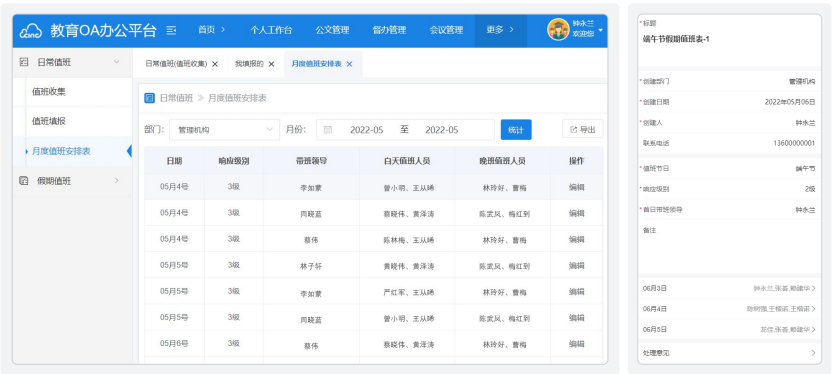Click 响应级别 value 2级
Viewport: 835px width, 374px height.
click(809, 189)
